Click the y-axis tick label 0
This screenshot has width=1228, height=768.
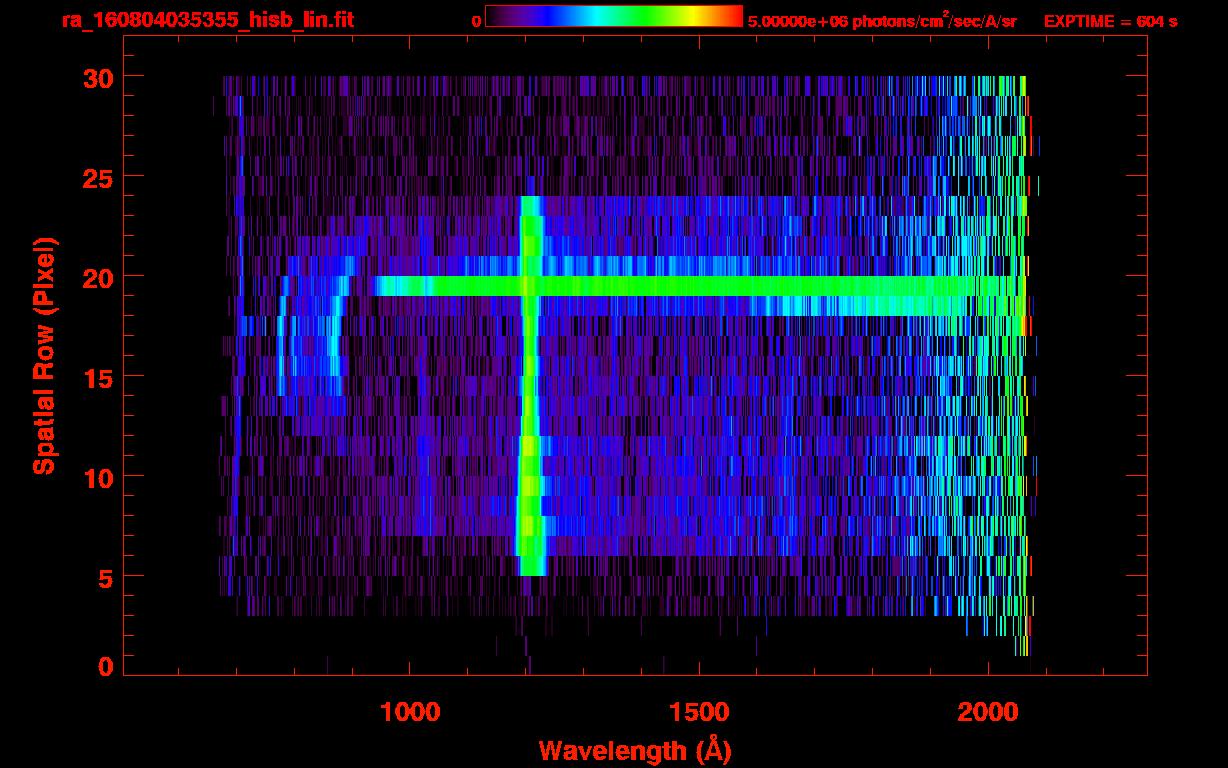coord(105,667)
